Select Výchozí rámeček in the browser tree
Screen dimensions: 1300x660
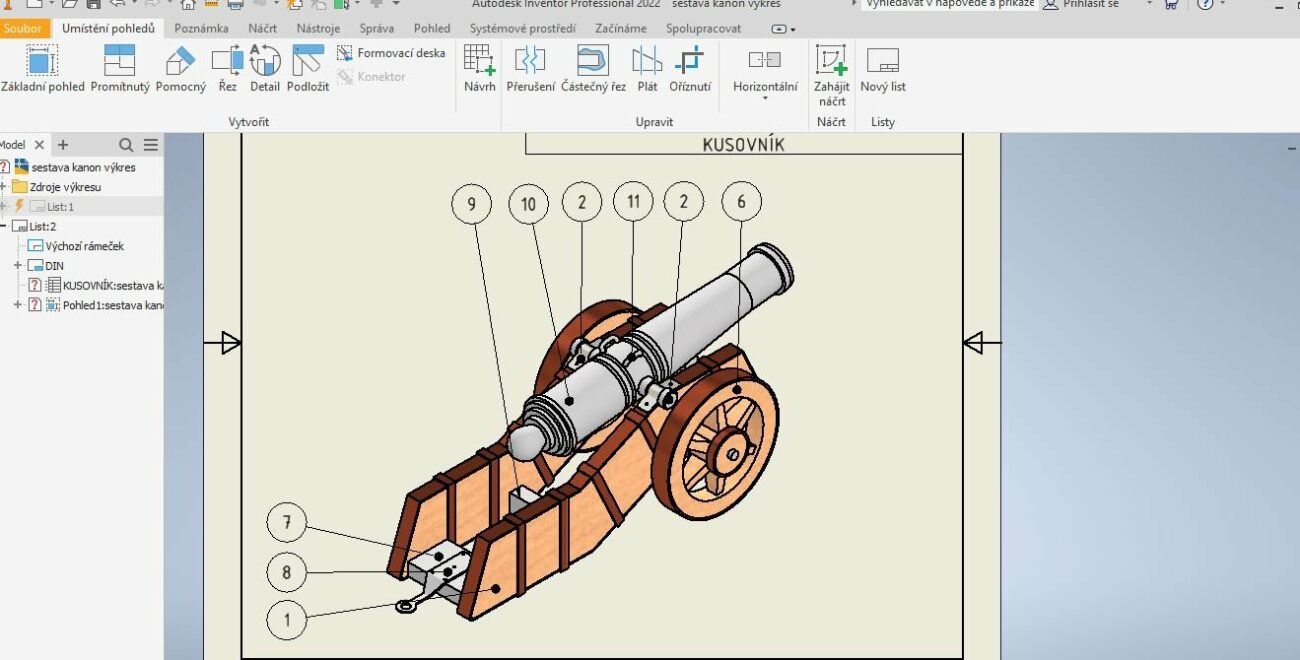pyautogui.click(x=84, y=246)
